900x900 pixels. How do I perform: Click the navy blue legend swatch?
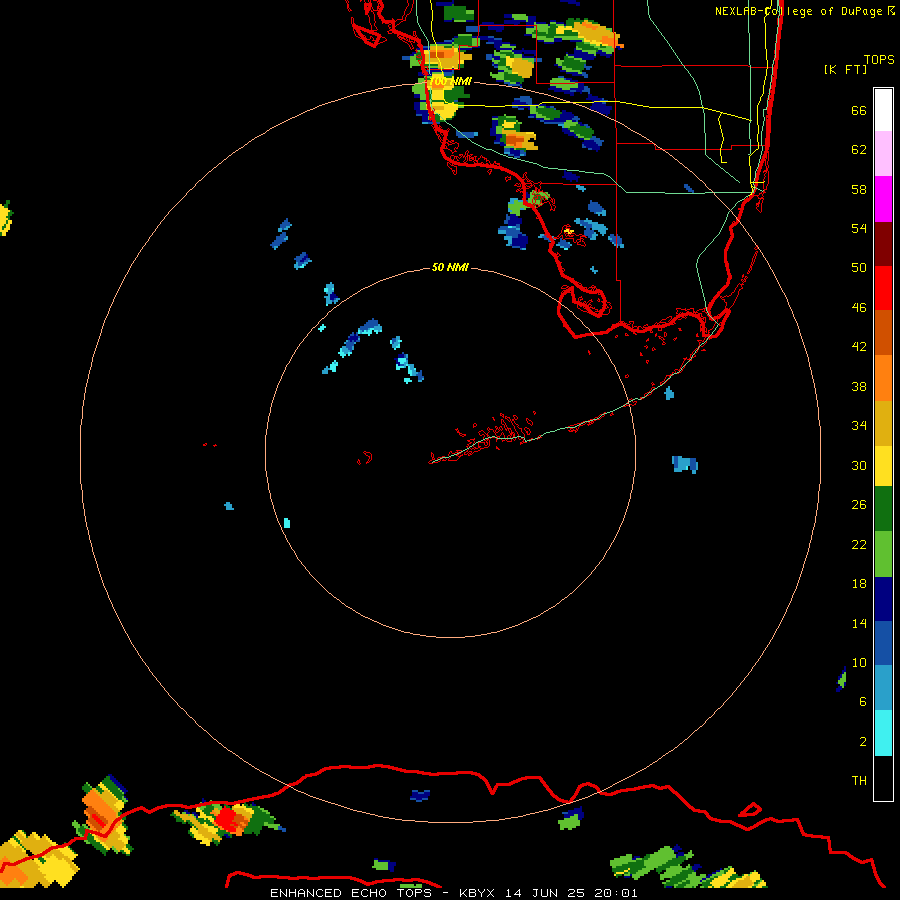[x=883, y=599]
